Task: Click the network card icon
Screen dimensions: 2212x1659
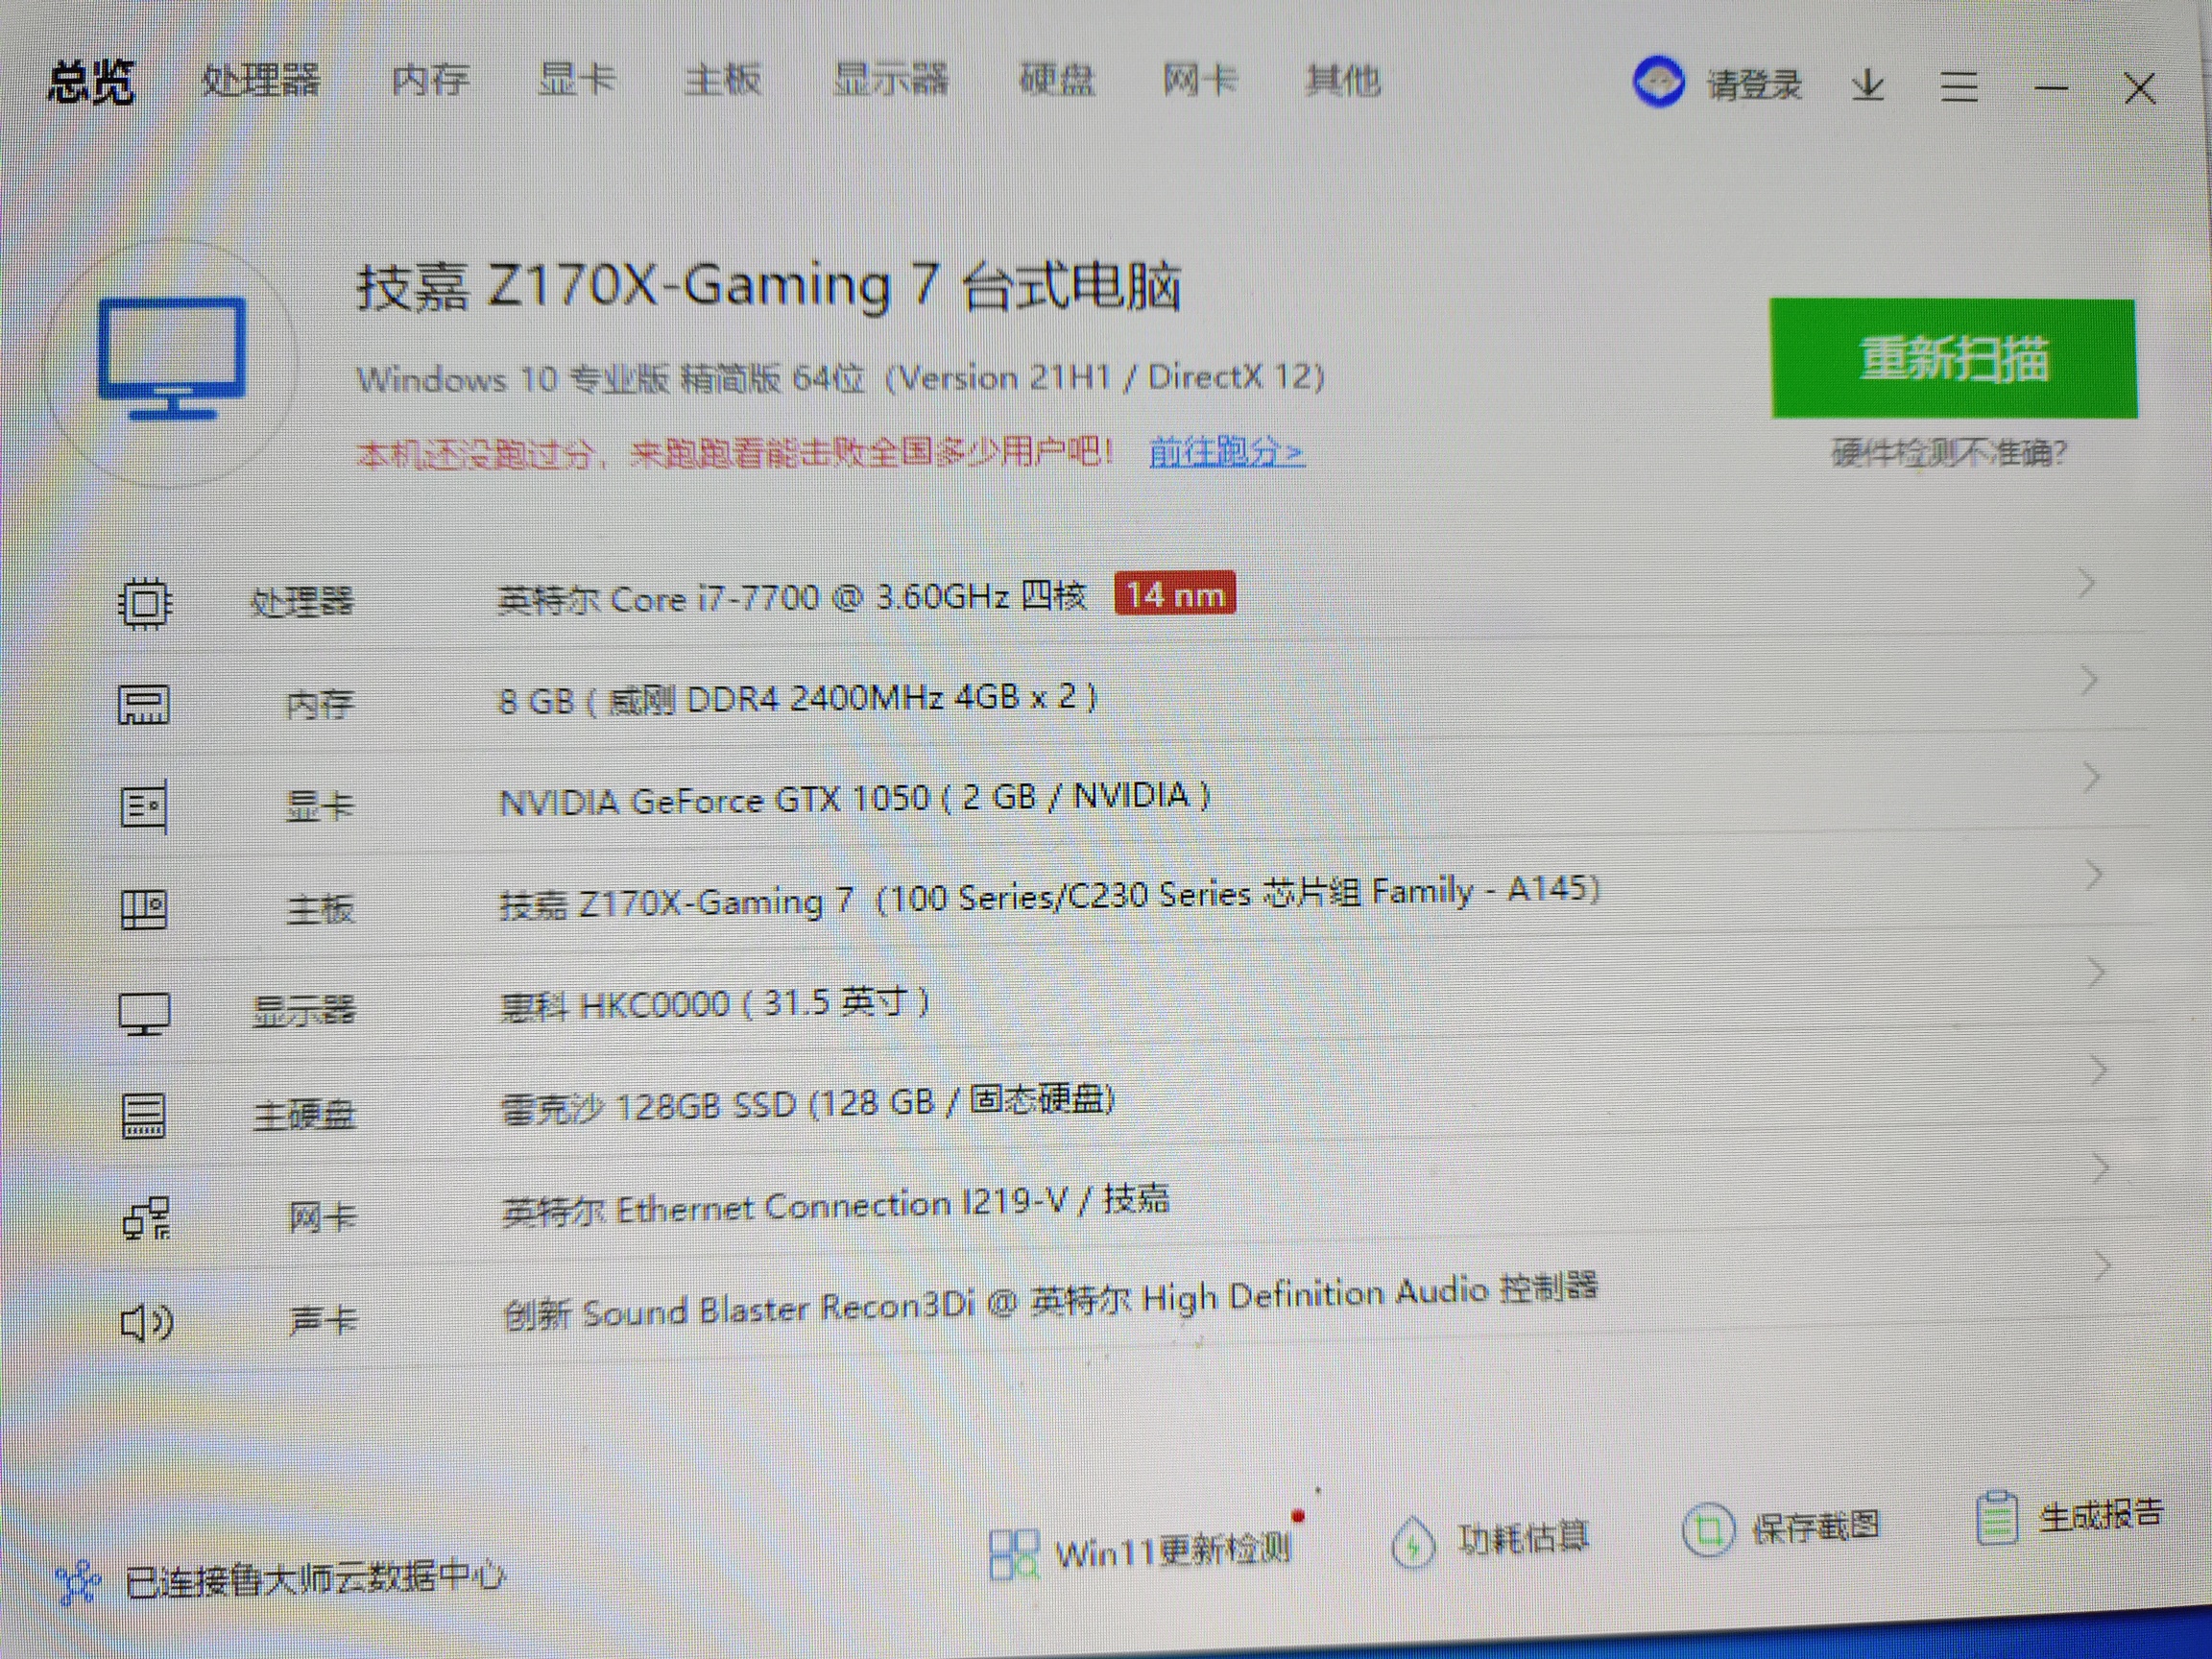Action: pyautogui.click(x=146, y=1218)
